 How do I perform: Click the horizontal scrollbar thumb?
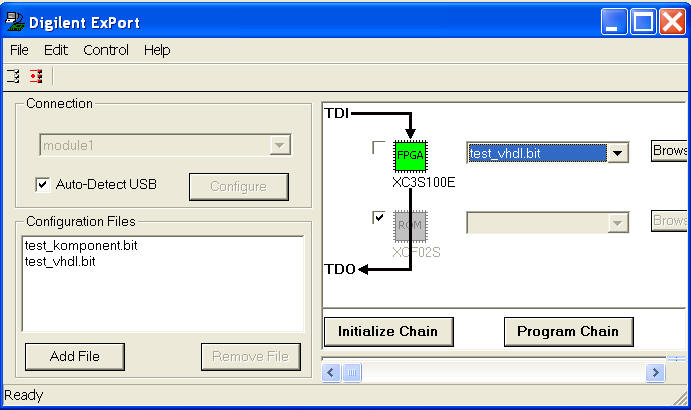pyautogui.click(x=352, y=373)
